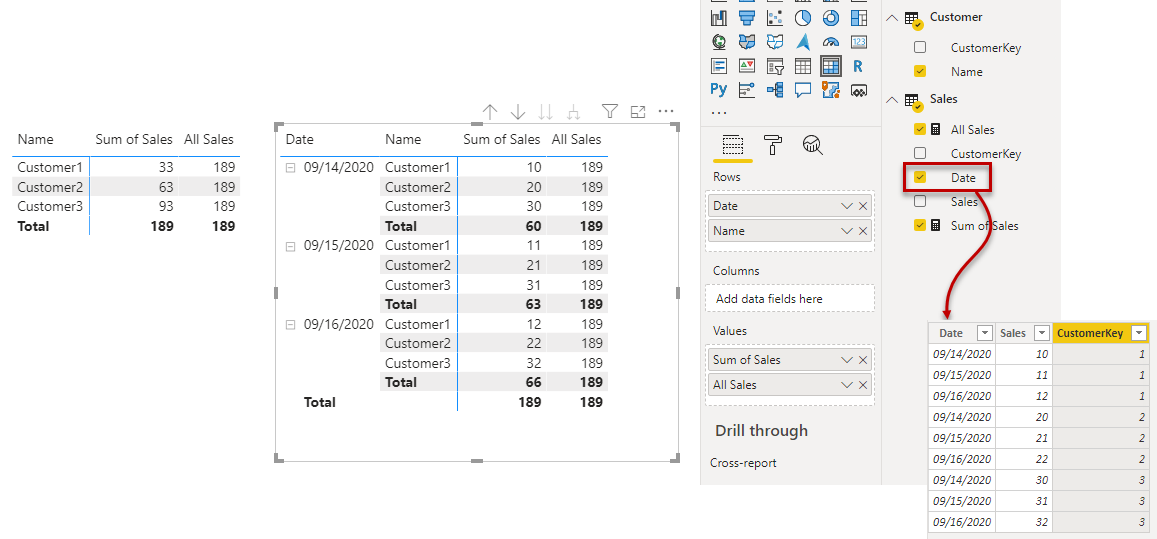Viewport: 1157px width, 539px height.
Task: Uncheck the Sum of Sales measure
Action: [x=920, y=225]
